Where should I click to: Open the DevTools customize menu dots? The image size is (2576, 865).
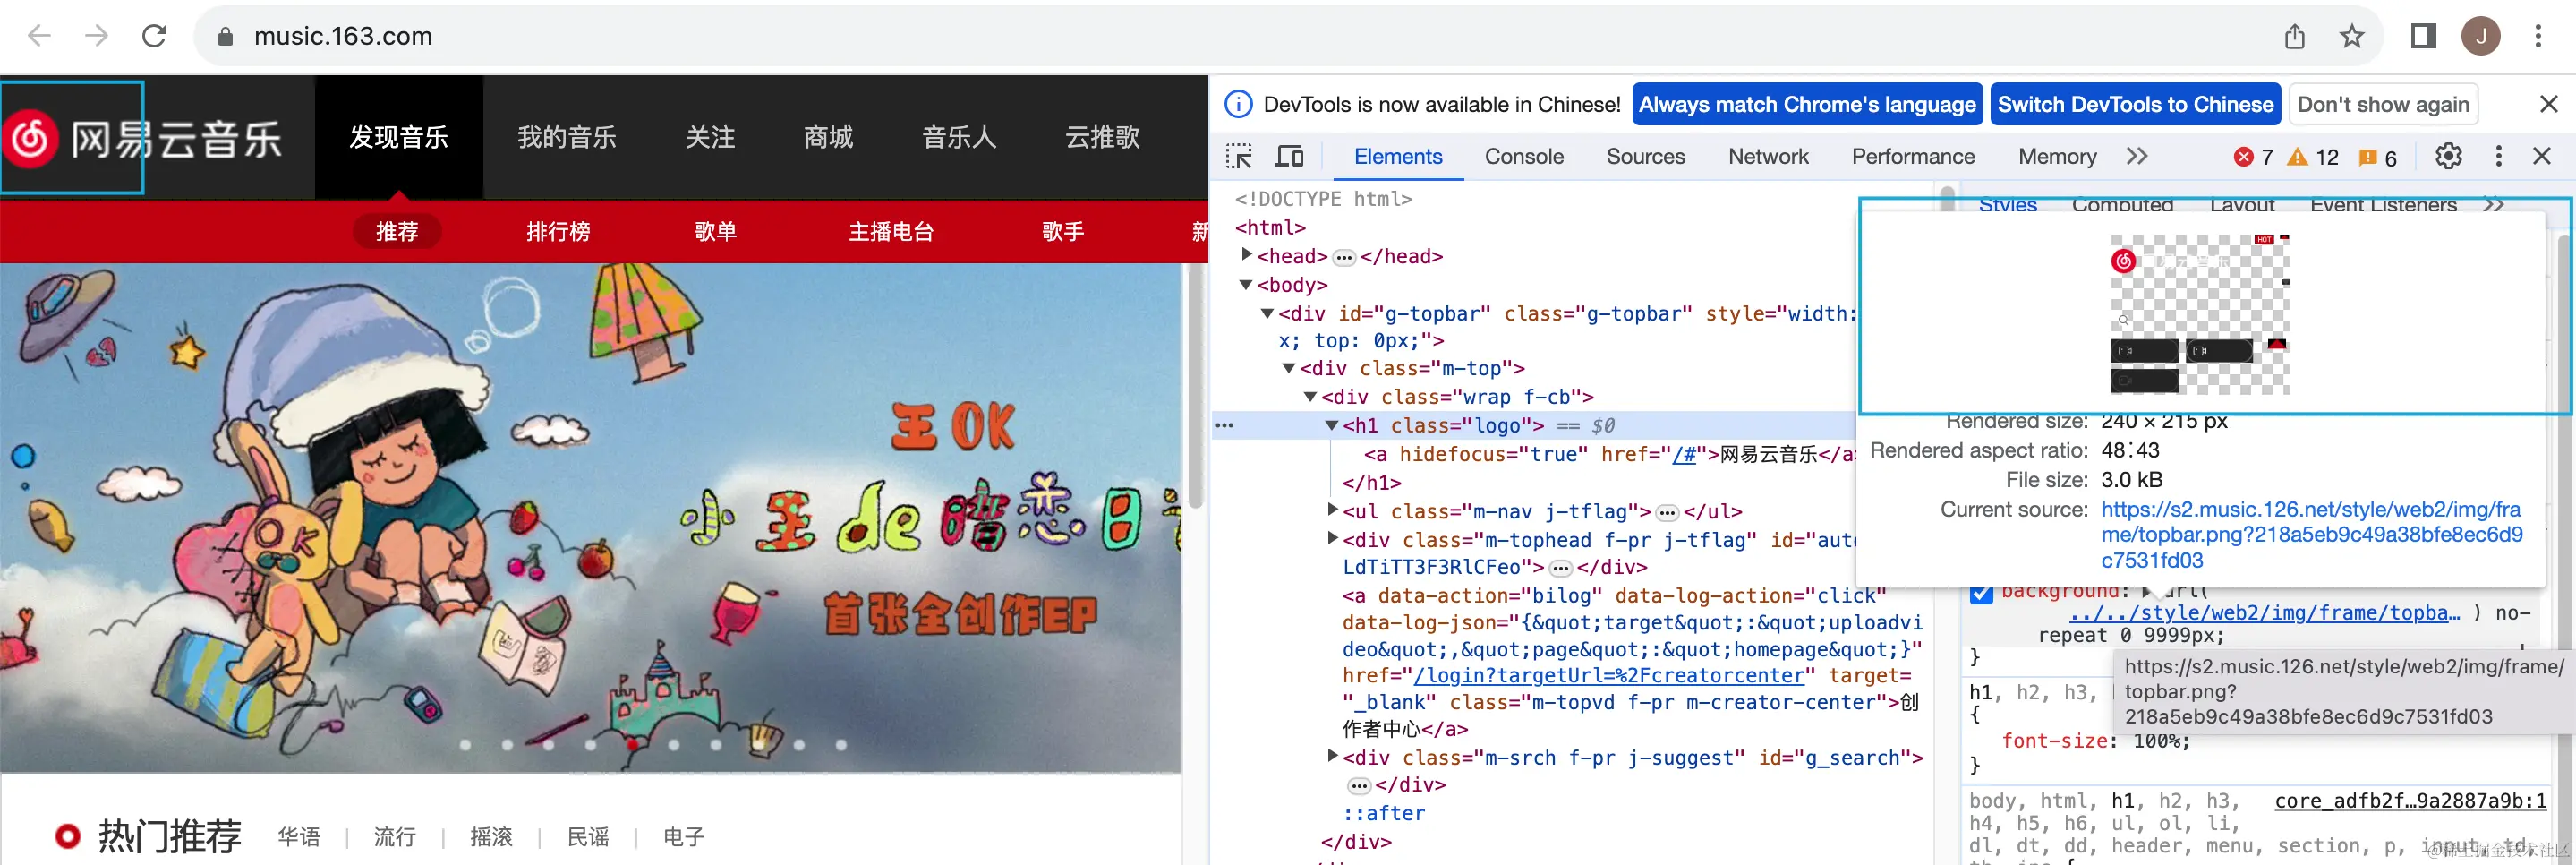pyautogui.click(x=2499, y=156)
